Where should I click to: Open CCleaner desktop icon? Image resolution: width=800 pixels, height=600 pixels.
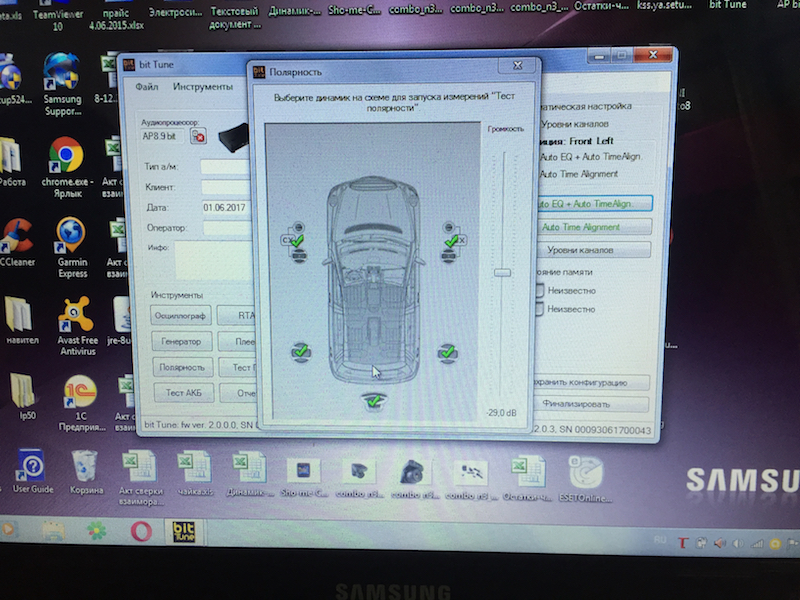17,243
